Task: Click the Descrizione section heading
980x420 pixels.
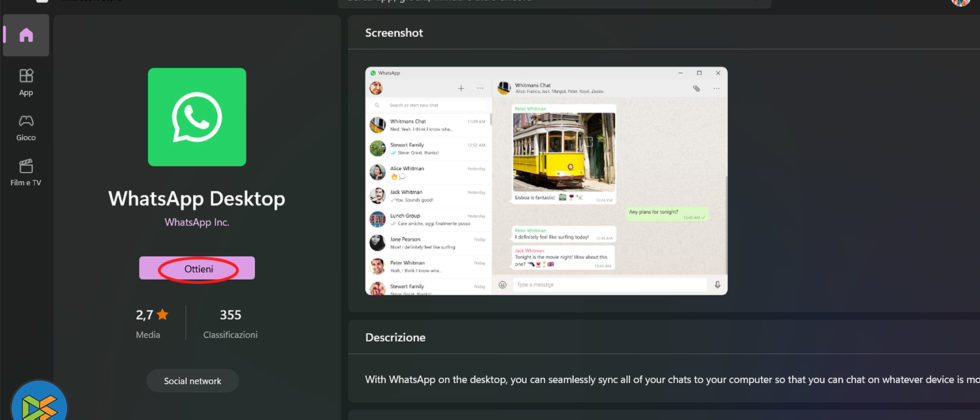Action: pyautogui.click(x=395, y=338)
